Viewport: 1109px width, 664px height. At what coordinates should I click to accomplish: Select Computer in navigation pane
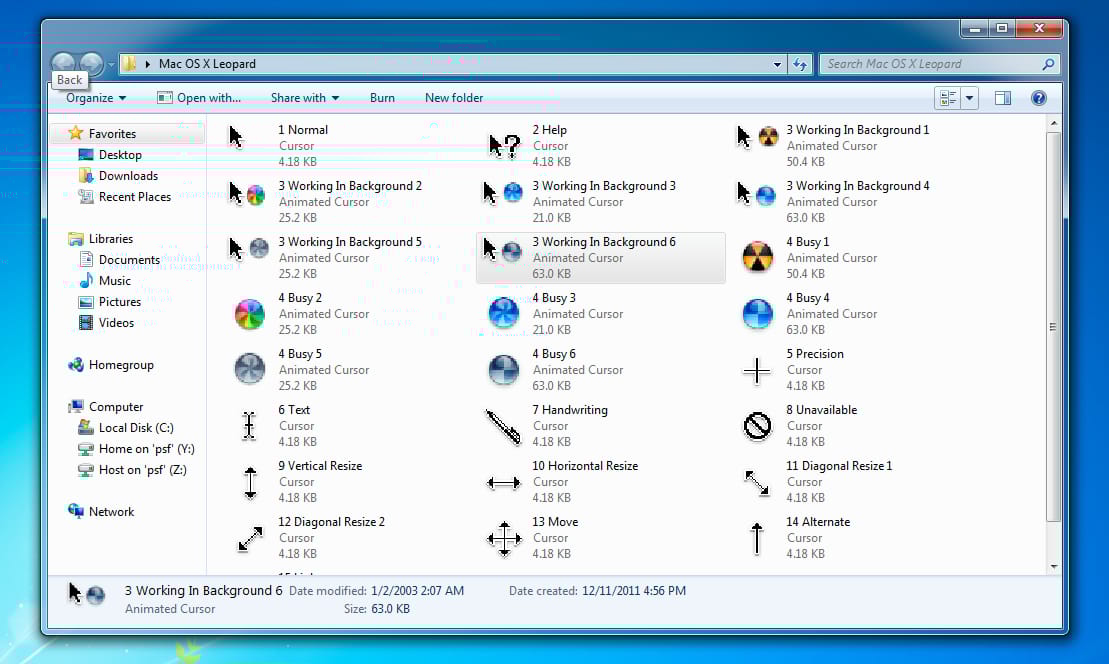(x=116, y=407)
